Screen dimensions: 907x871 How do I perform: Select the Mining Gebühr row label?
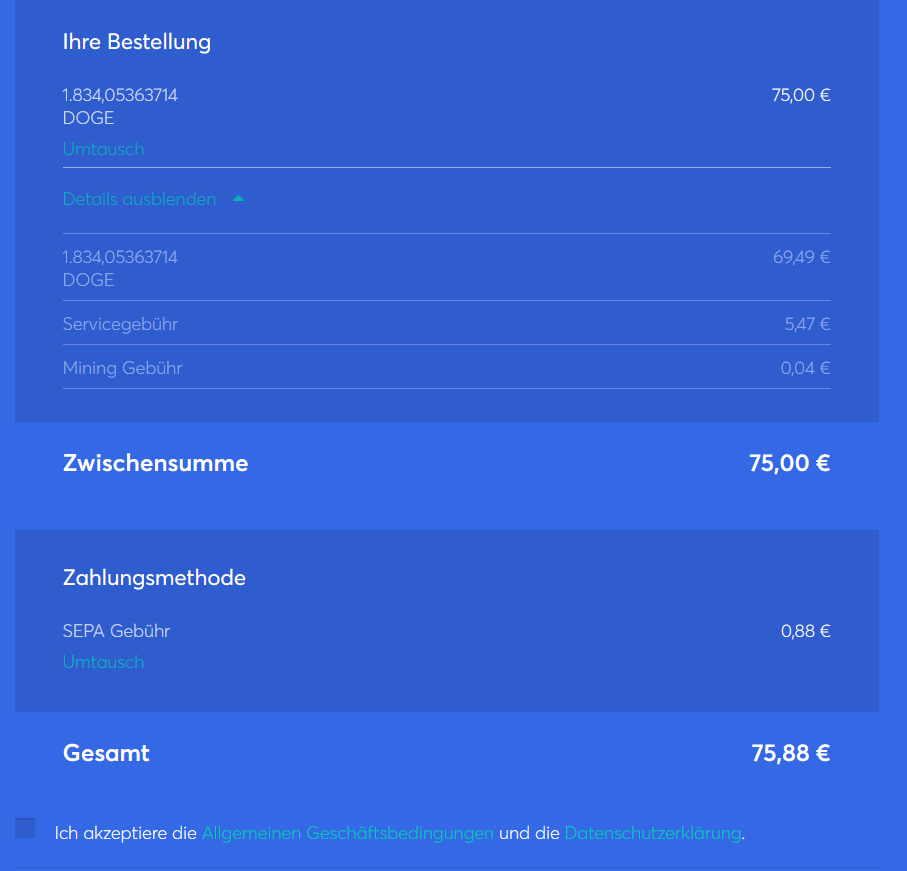click(122, 368)
